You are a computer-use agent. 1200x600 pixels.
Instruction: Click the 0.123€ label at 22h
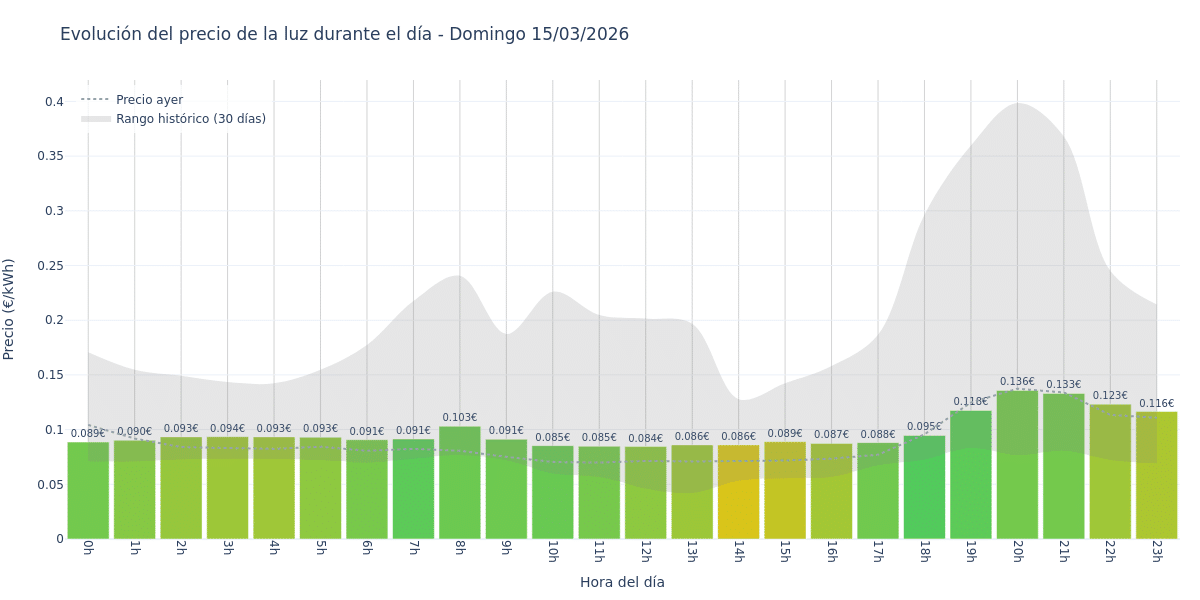(1110, 396)
